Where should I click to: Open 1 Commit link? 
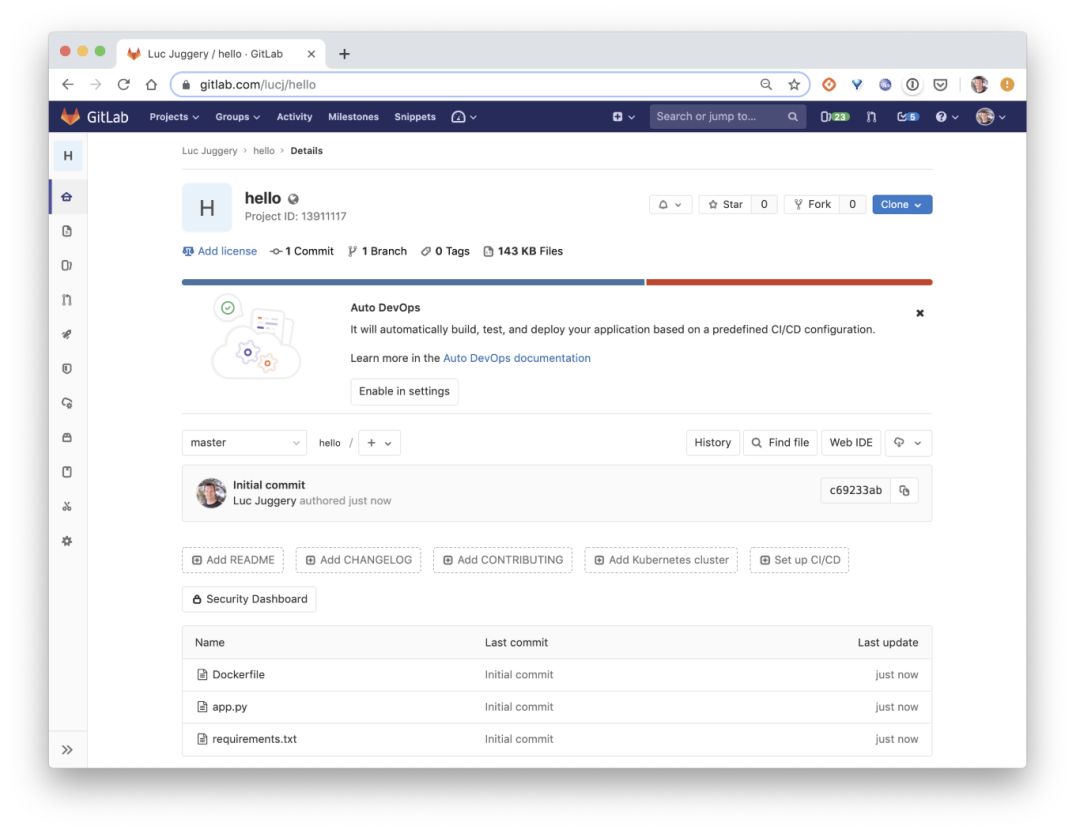tap(302, 251)
